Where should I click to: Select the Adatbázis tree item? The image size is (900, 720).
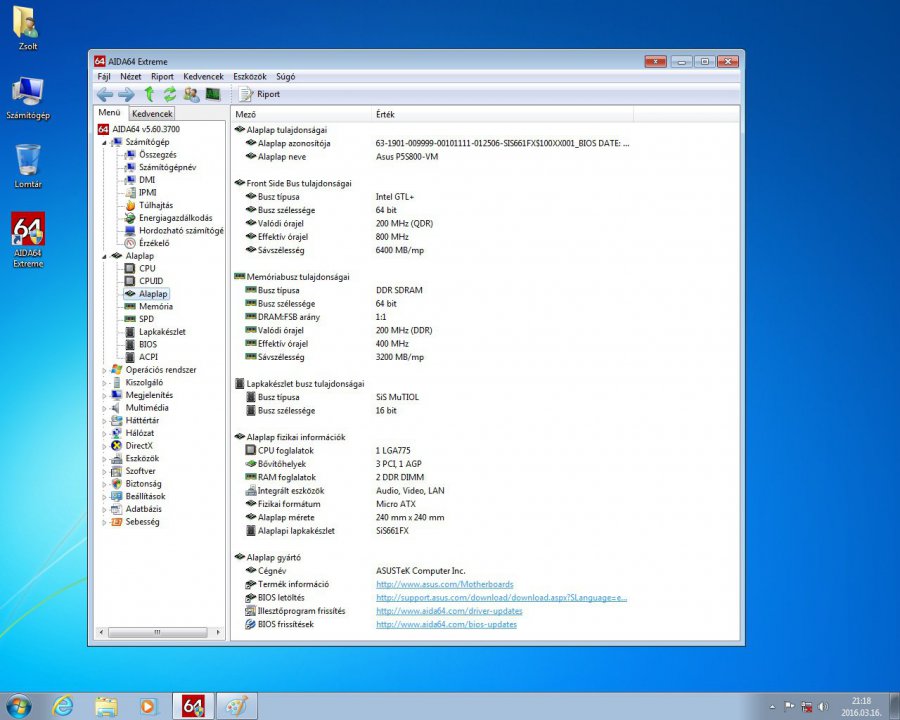point(143,509)
